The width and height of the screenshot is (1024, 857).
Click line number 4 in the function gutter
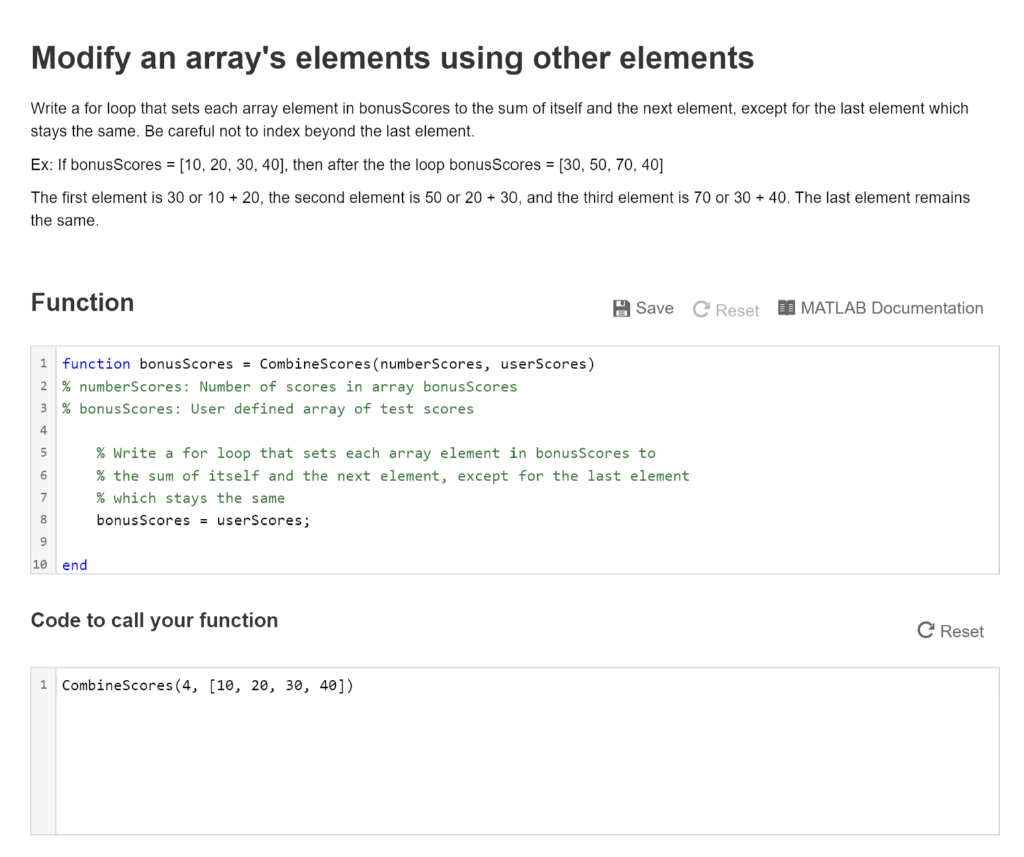click(x=43, y=431)
